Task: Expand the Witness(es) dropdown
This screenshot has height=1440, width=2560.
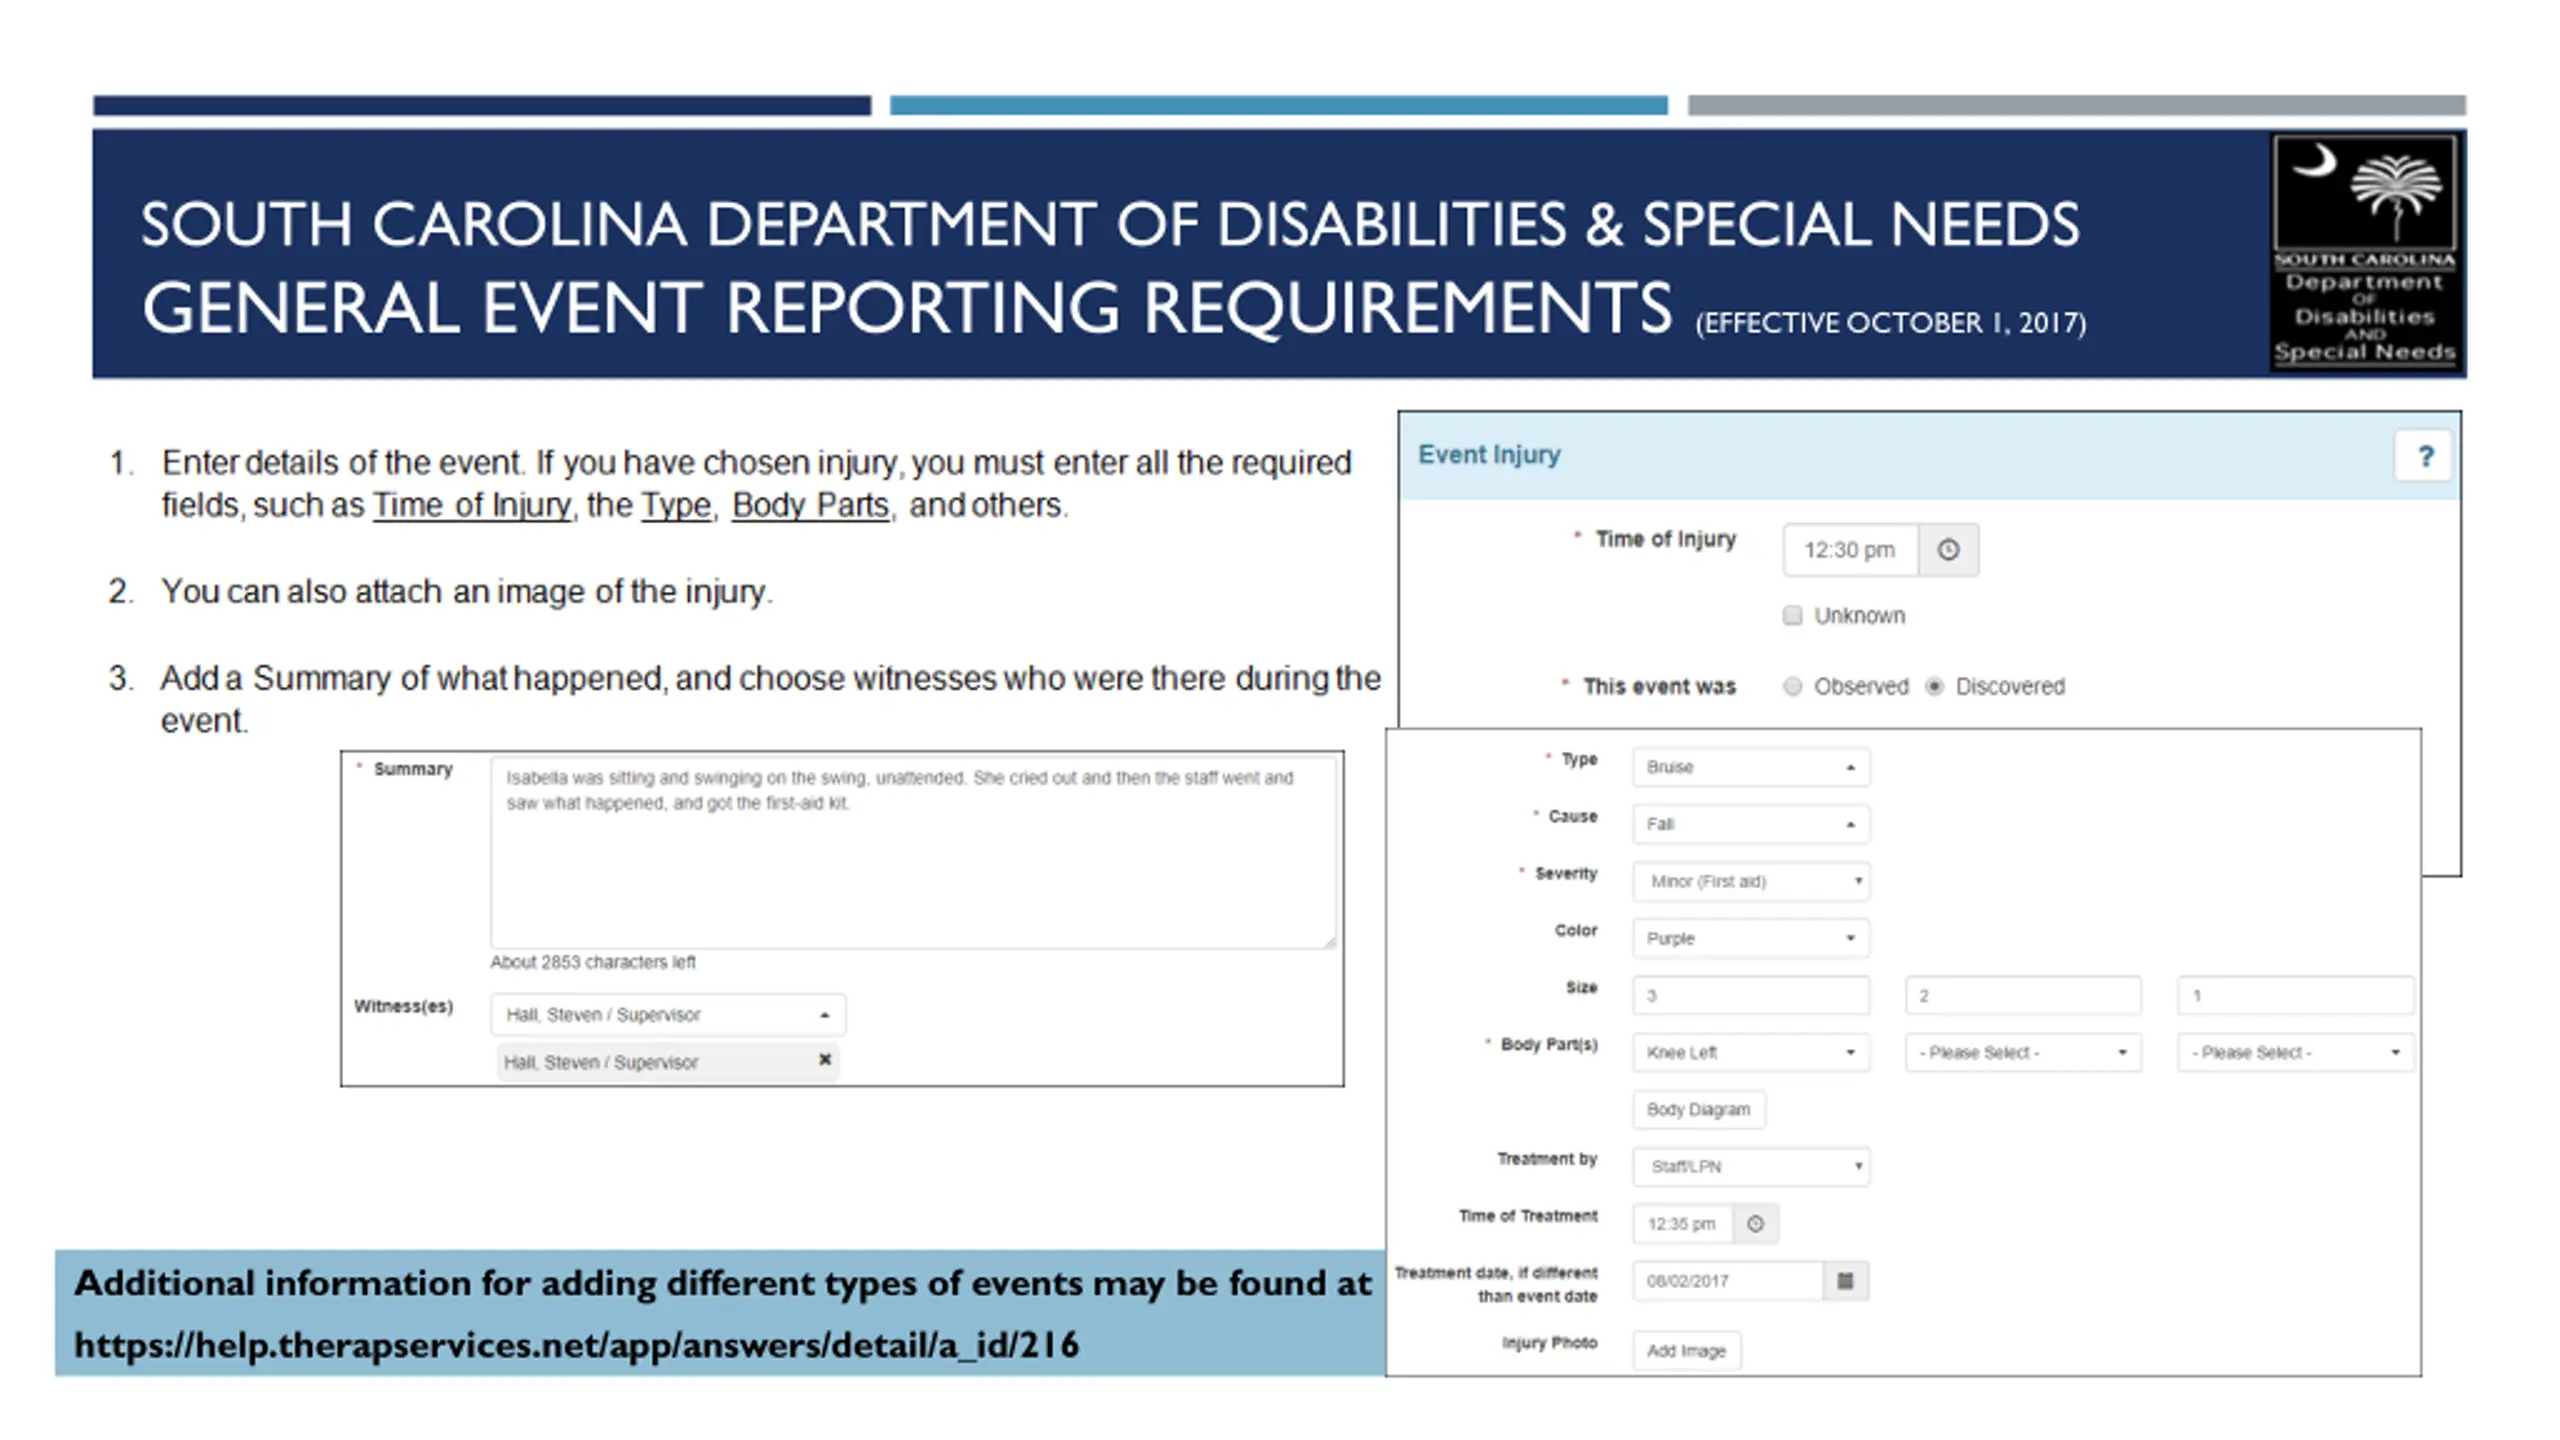Action: [667, 1014]
